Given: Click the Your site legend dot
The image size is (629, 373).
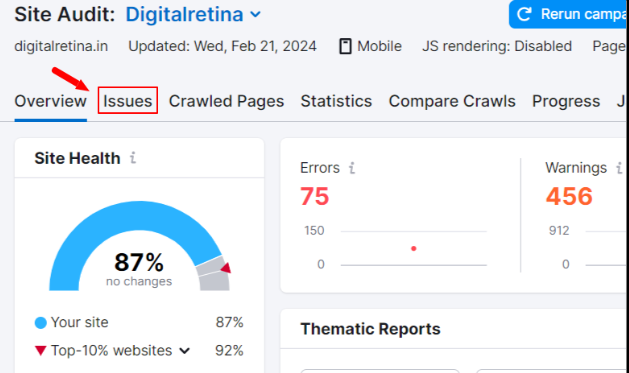Looking at the screenshot, I should click(x=41, y=322).
